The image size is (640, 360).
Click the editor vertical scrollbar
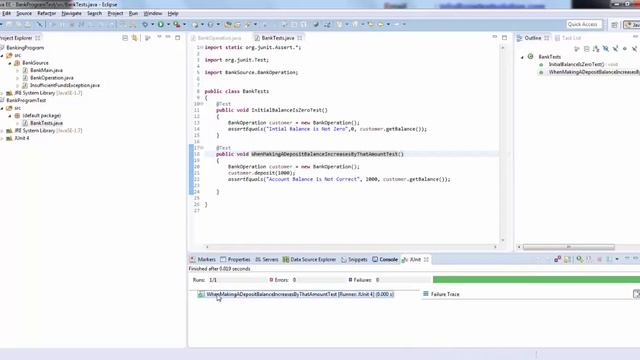pyautogui.click(x=502, y=144)
